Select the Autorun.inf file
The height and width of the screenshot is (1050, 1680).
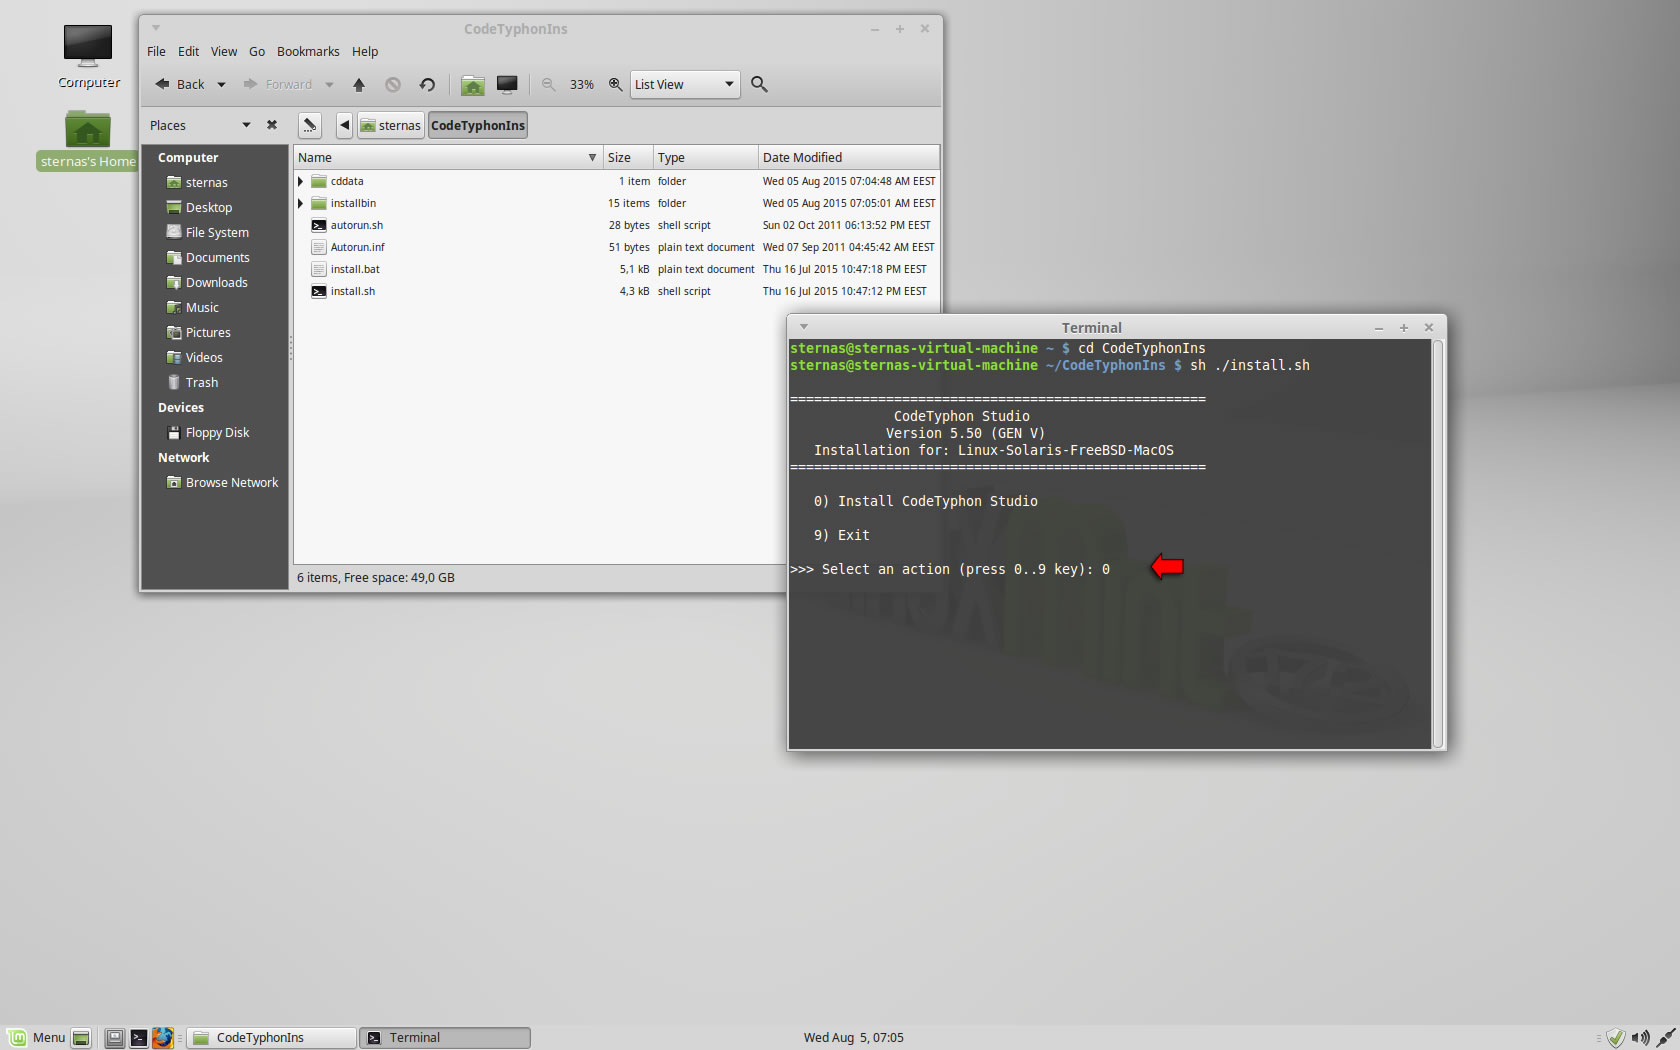pos(358,247)
